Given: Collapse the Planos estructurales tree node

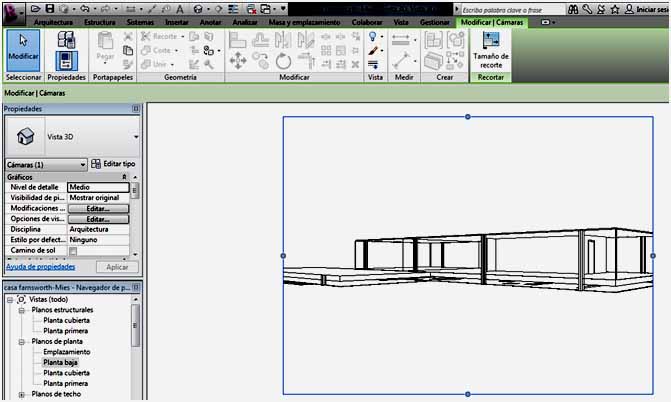Looking at the screenshot, I should pos(22,310).
